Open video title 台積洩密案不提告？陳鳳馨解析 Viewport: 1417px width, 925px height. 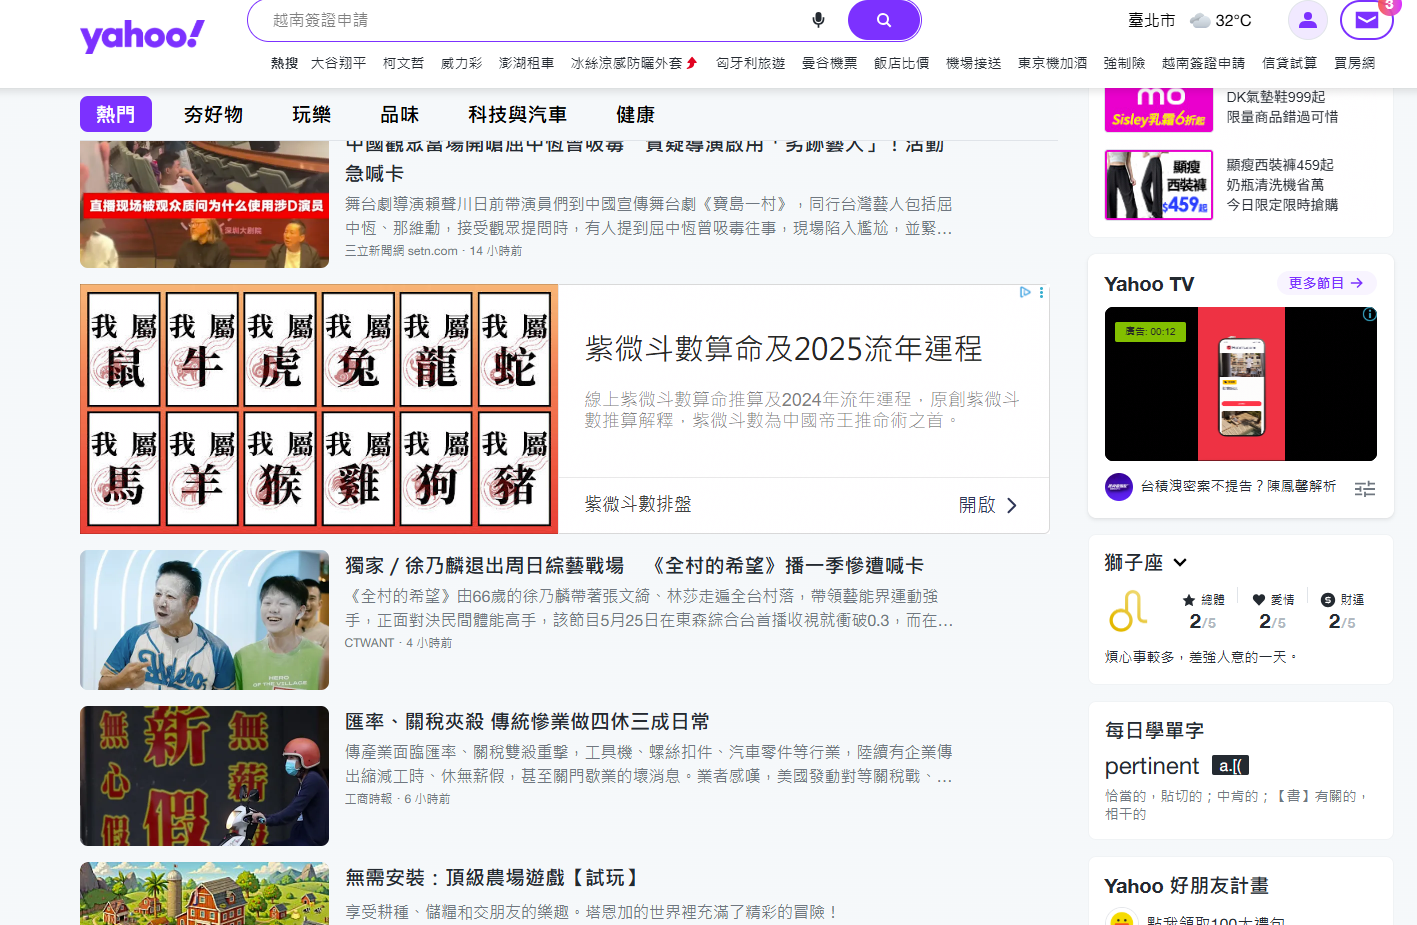pyautogui.click(x=1238, y=486)
